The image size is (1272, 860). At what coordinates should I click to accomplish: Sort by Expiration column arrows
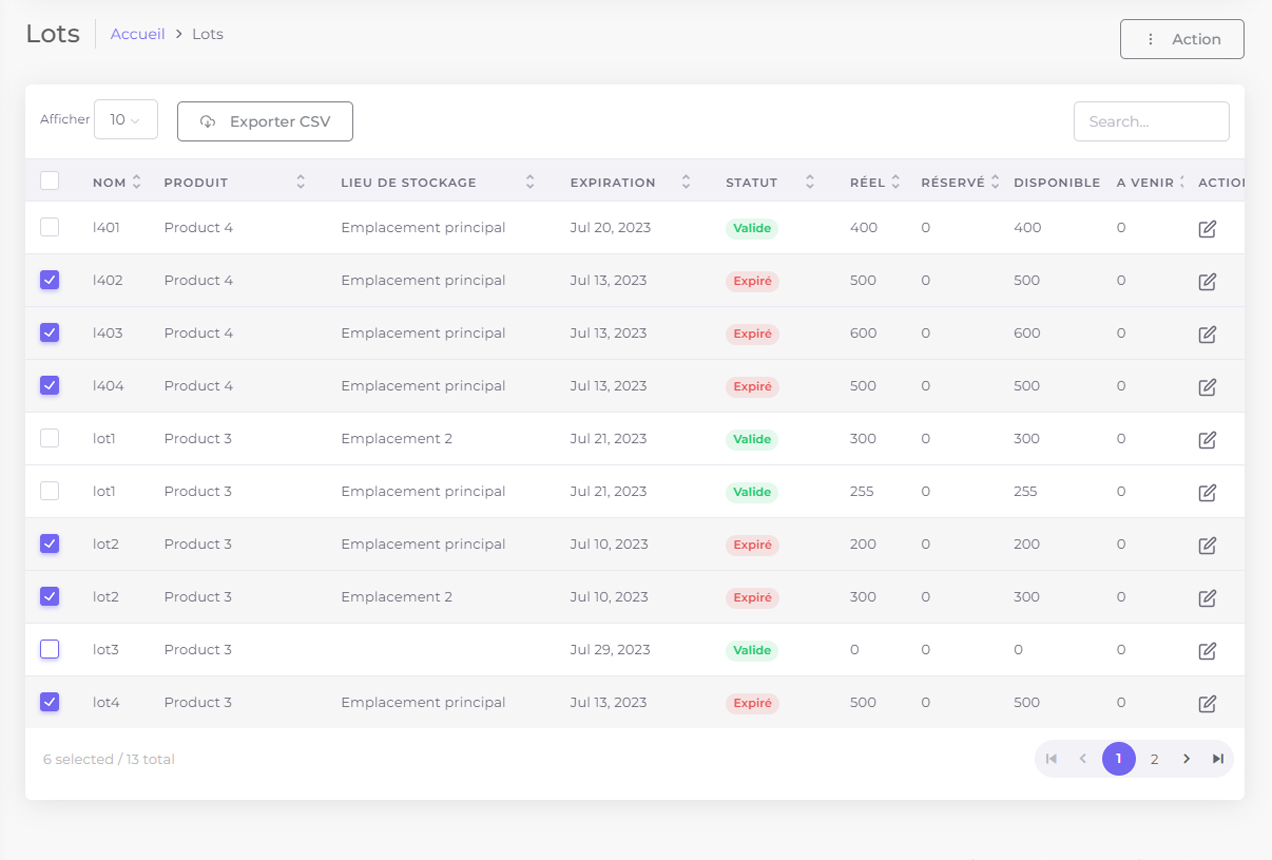point(686,182)
